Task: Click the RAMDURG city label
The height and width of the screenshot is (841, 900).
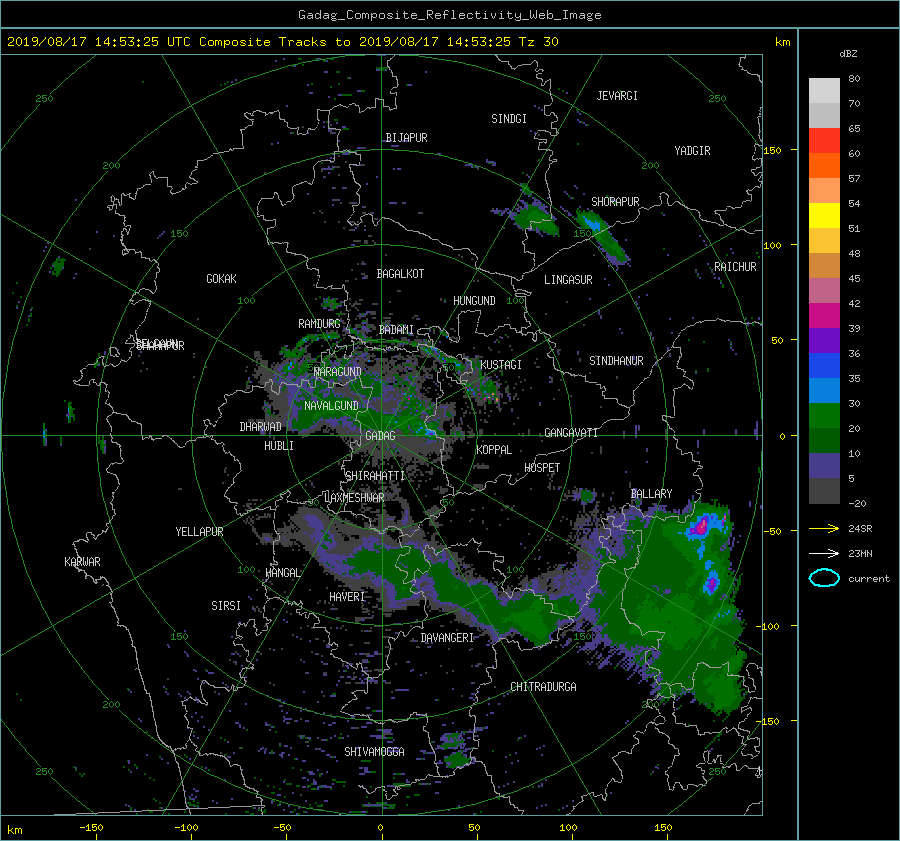Action: (319, 324)
